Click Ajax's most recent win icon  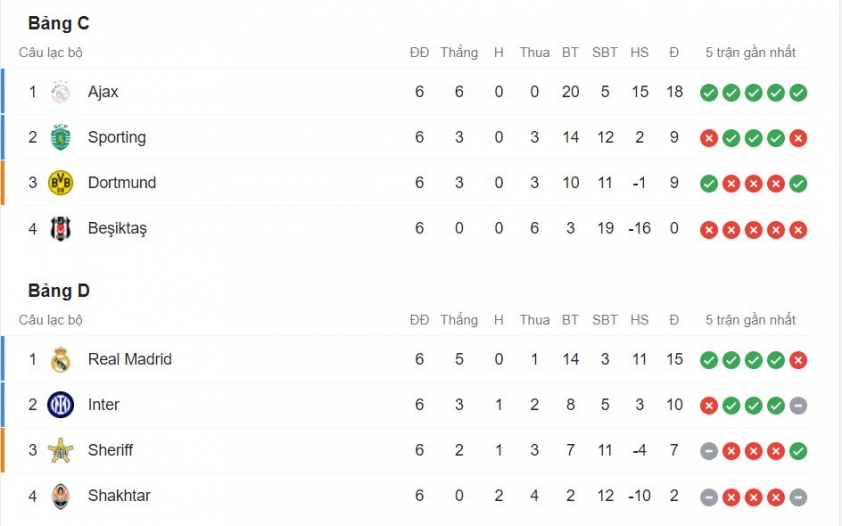point(798,93)
